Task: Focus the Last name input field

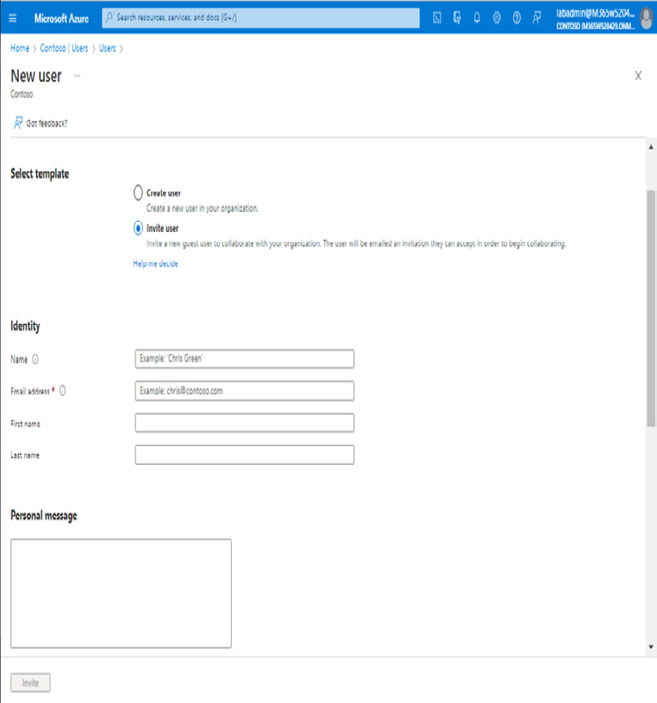Action: (x=244, y=455)
